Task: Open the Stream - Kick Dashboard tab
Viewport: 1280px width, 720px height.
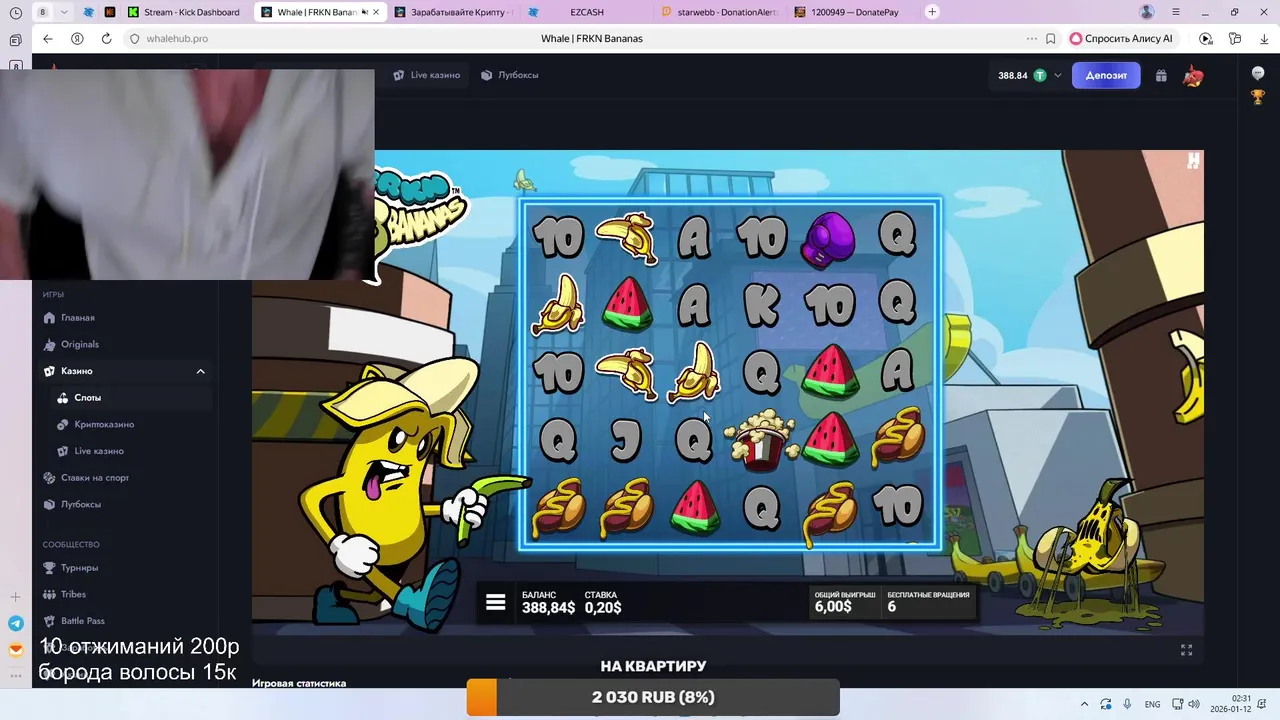Action: 184,12
